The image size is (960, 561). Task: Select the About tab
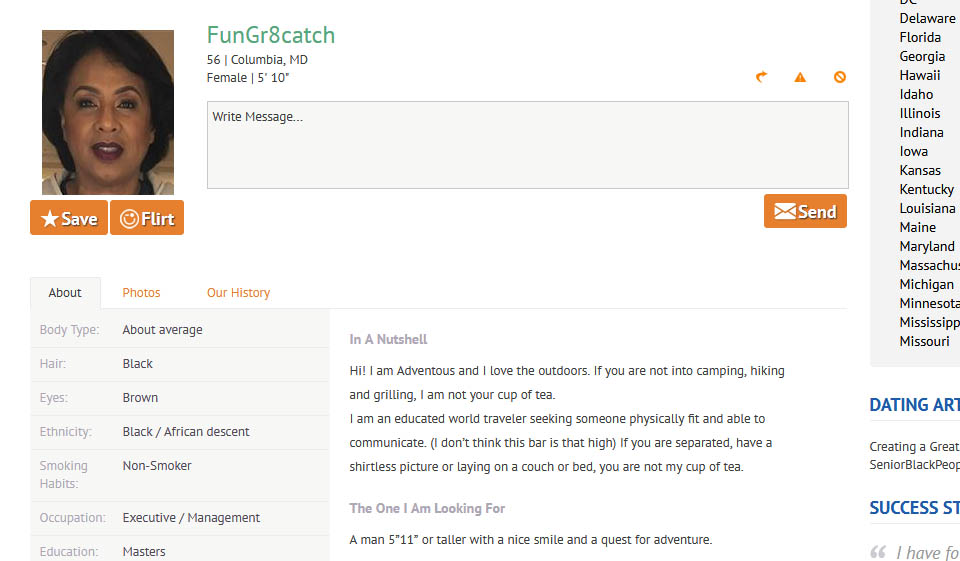tap(65, 293)
